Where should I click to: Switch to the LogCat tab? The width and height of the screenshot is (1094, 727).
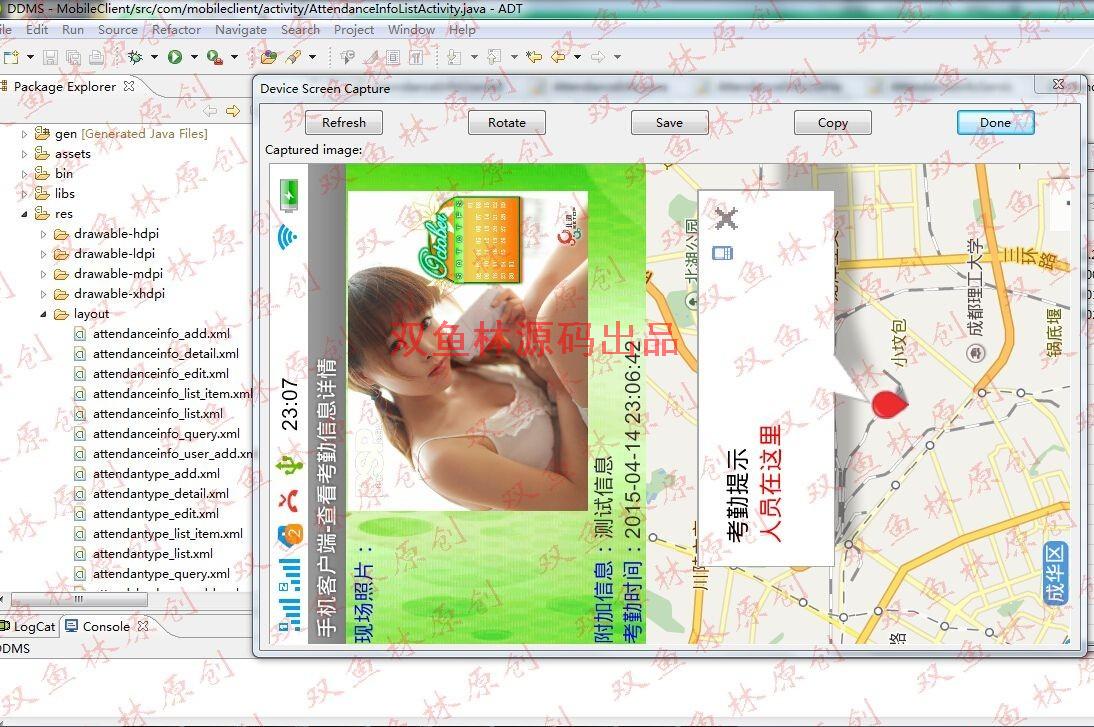(x=29, y=626)
